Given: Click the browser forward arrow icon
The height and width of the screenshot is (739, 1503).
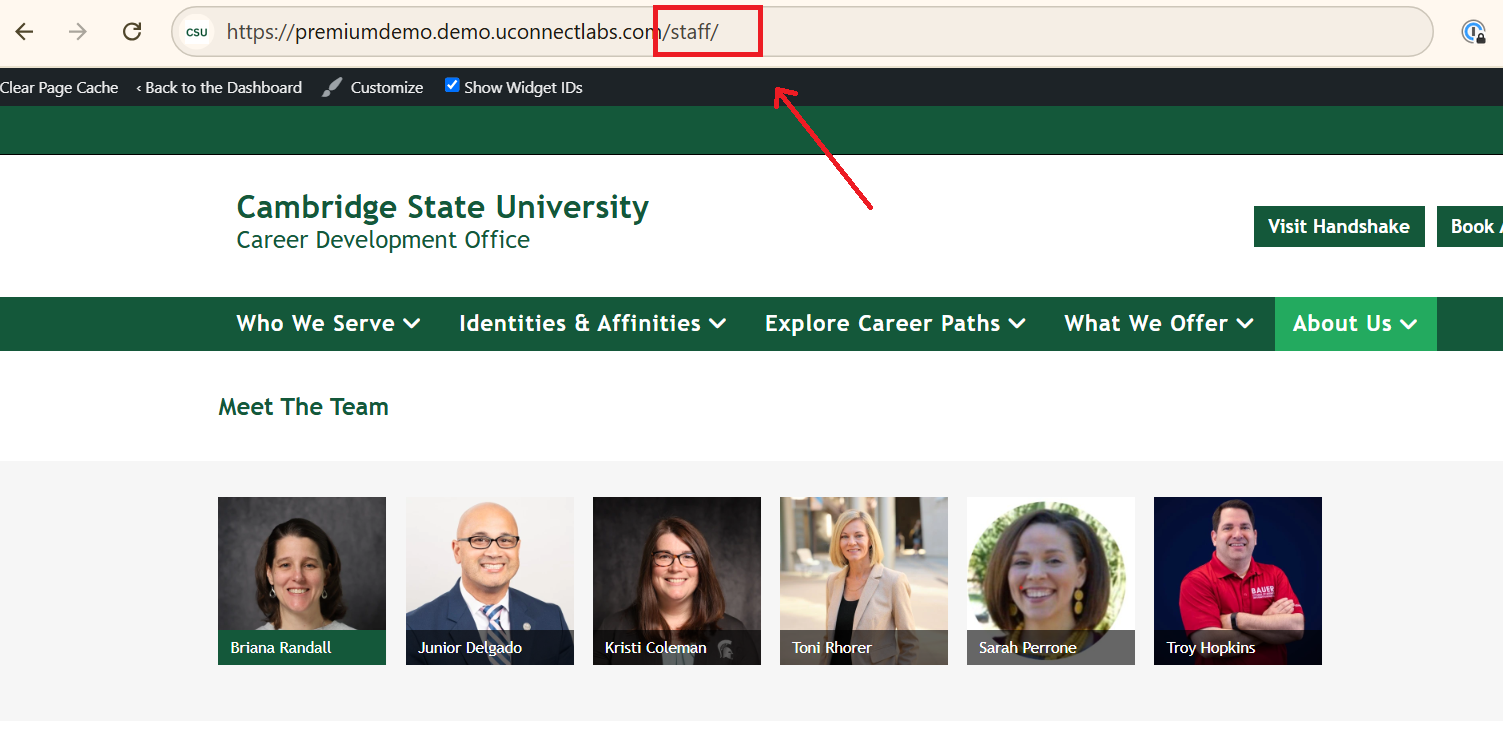Looking at the screenshot, I should tap(77, 32).
